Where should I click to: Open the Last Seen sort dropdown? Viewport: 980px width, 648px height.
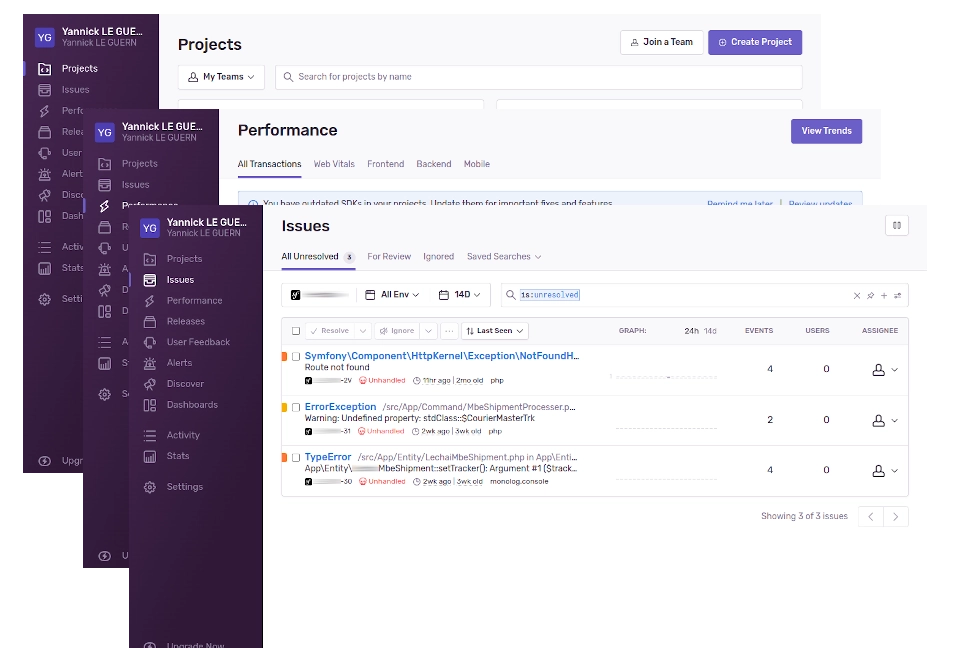(x=495, y=331)
